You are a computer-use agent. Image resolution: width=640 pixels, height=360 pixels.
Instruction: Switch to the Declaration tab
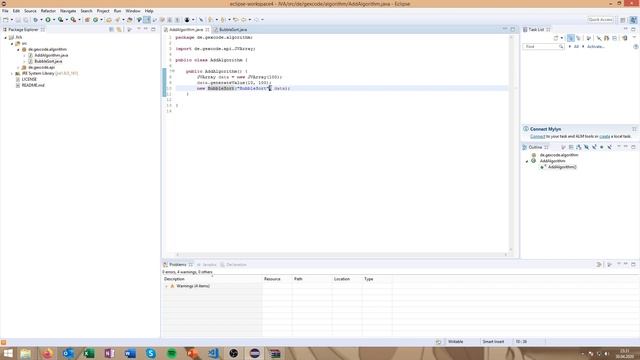pyautogui.click(x=233, y=265)
